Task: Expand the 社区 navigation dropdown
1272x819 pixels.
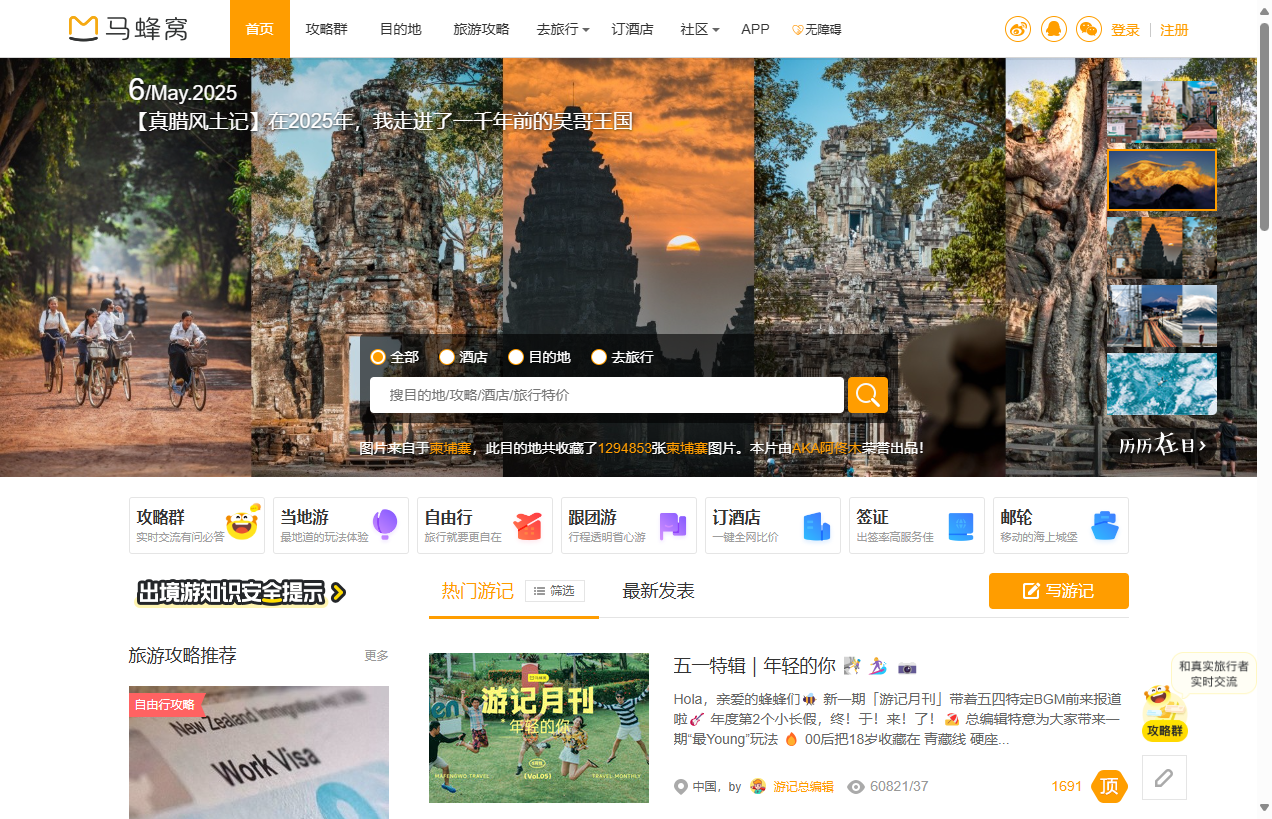Action: tap(699, 30)
